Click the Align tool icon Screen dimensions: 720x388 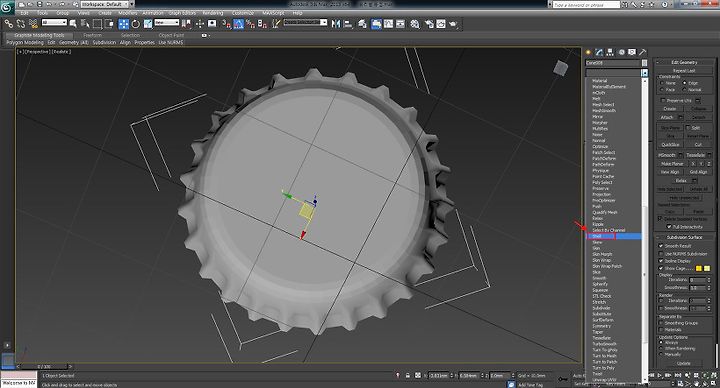point(348,23)
